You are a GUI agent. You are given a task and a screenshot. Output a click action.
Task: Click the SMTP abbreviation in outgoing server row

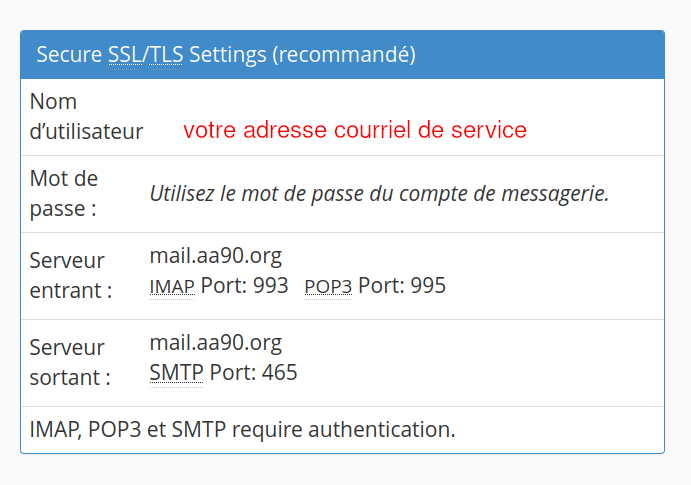[176, 373]
